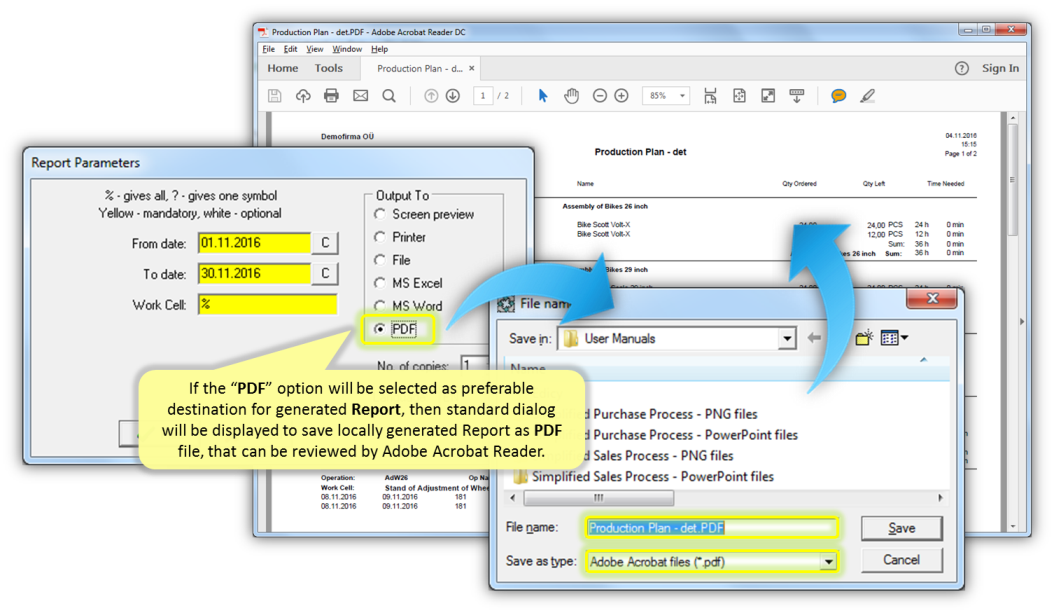Click the upload to cloud icon
1054x613 pixels.
pyautogui.click(x=303, y=95)
